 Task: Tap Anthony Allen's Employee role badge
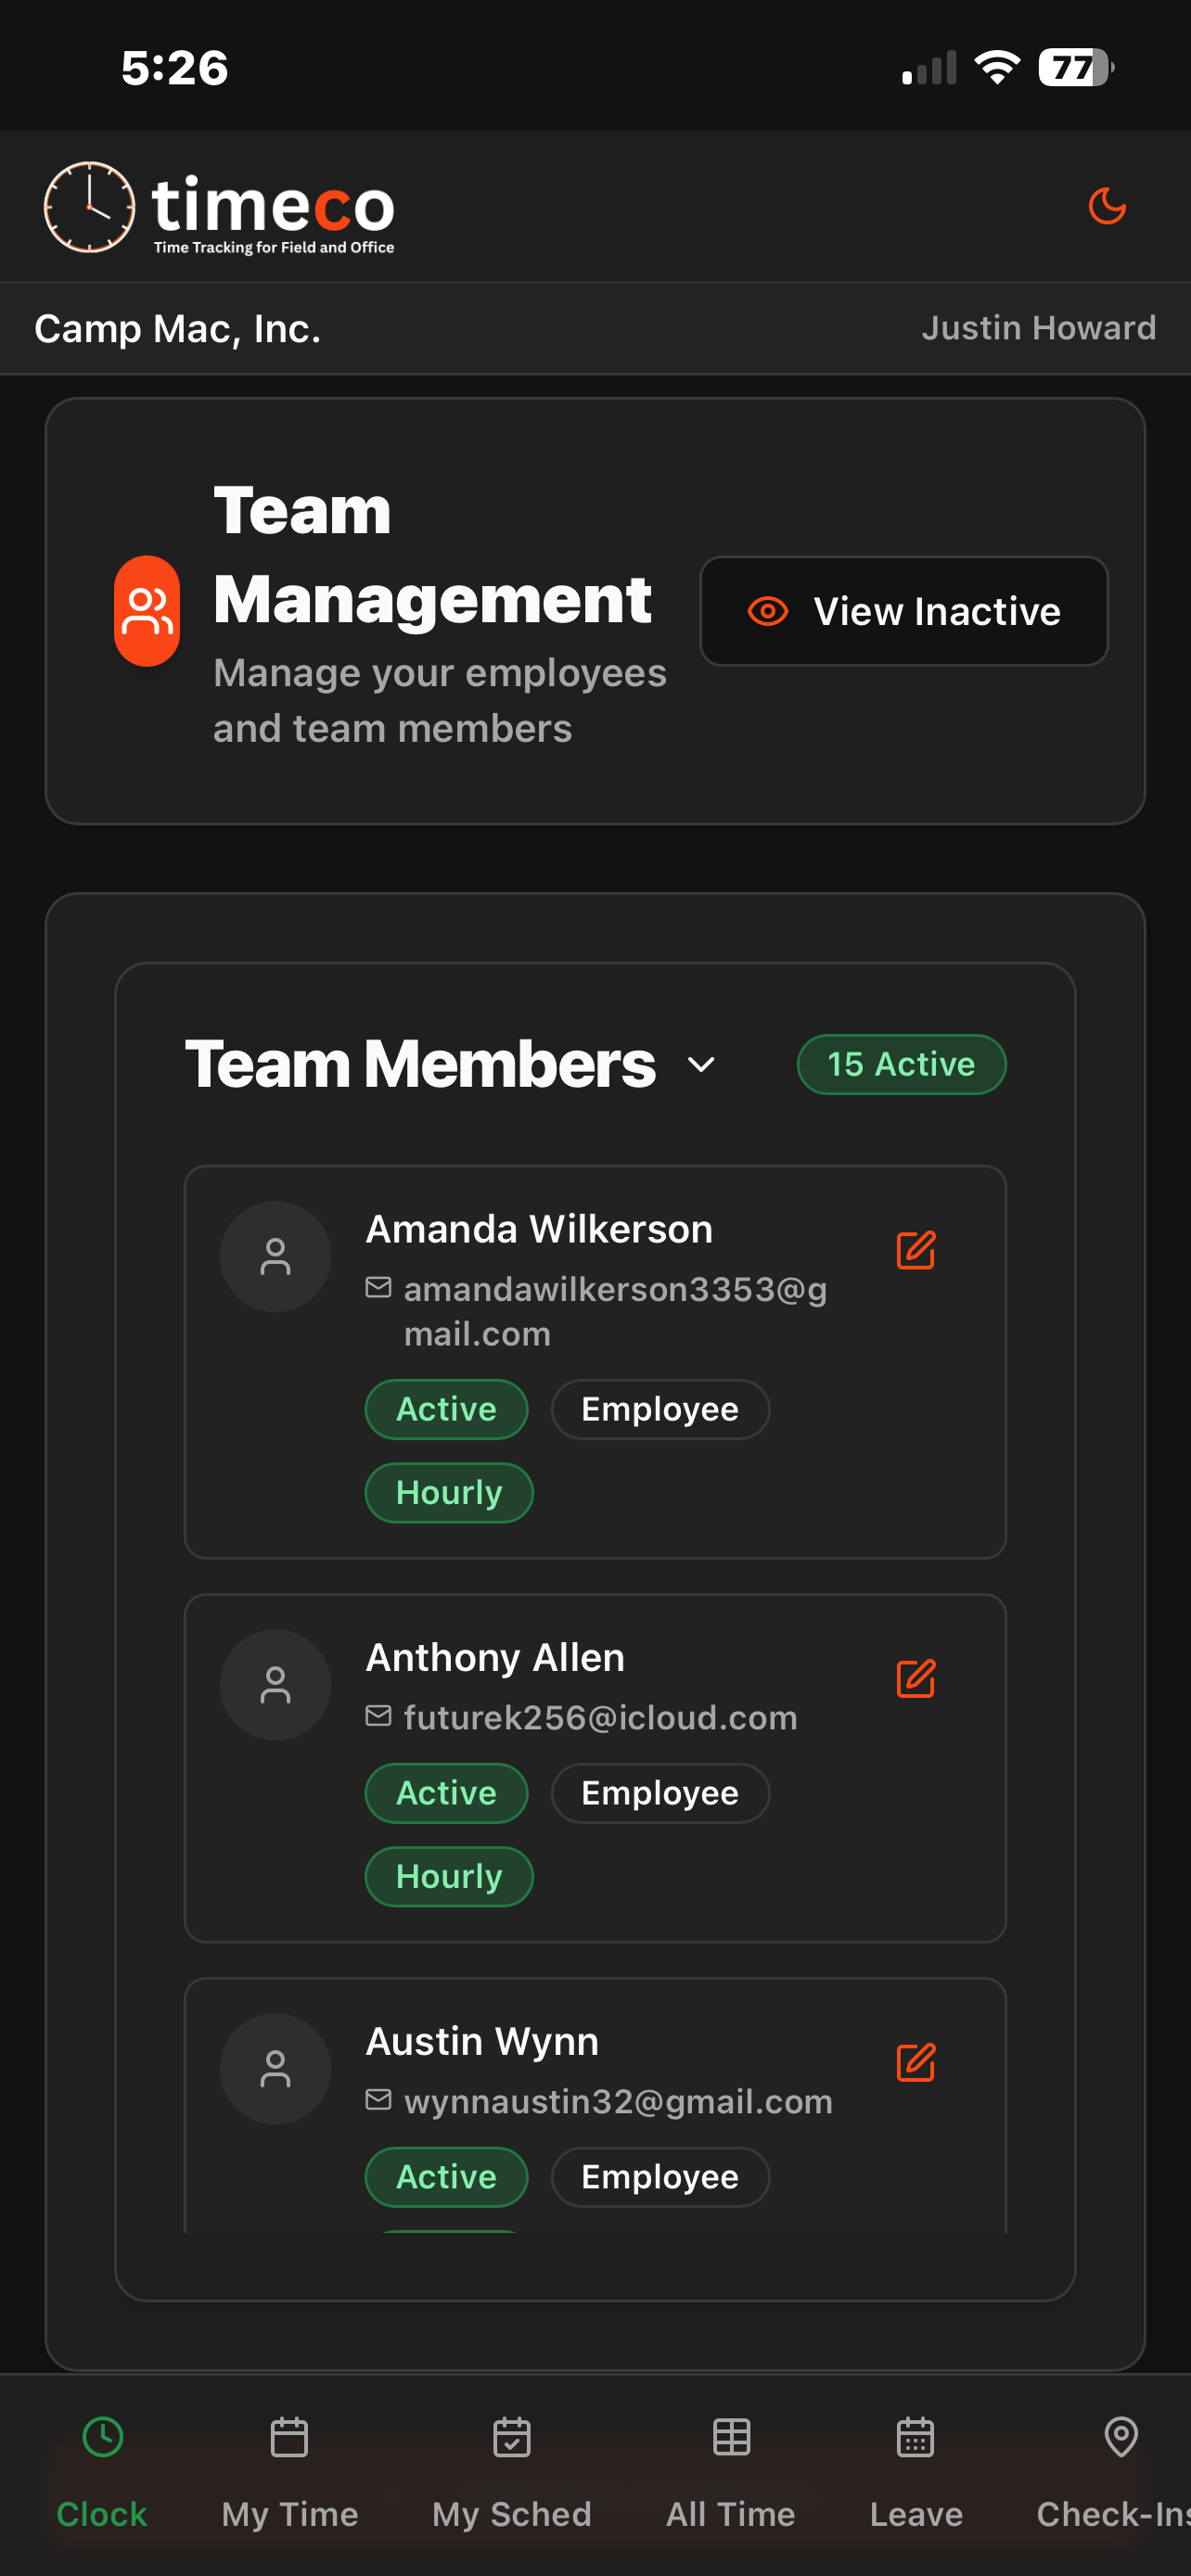[660, 1793]
